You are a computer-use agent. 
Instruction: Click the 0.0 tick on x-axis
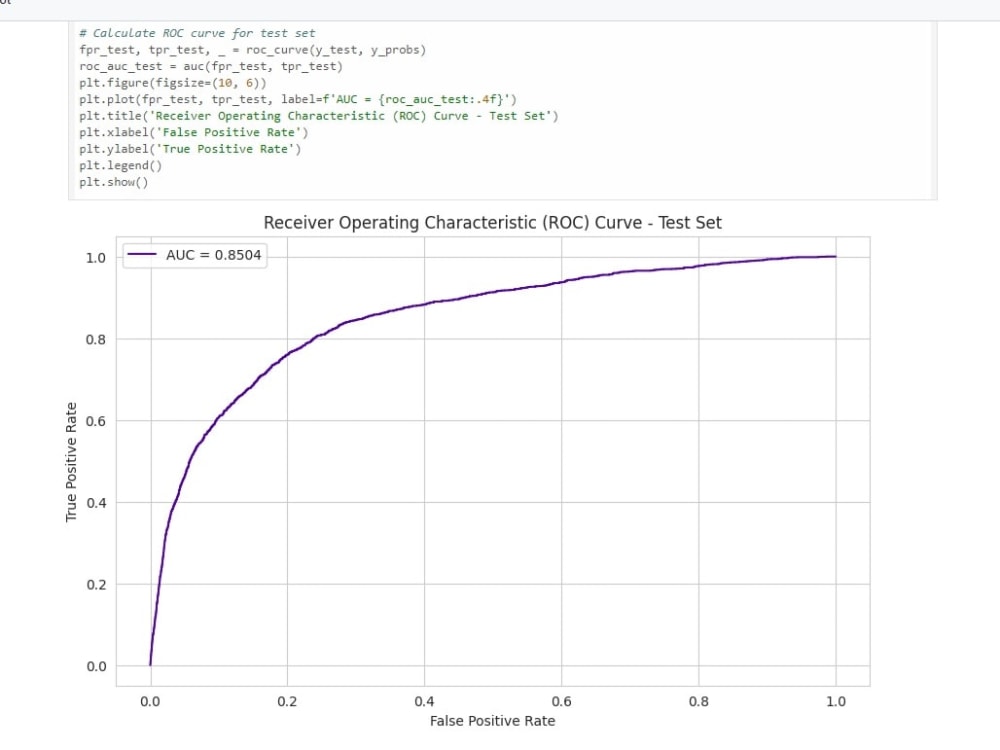coord(150,701)
